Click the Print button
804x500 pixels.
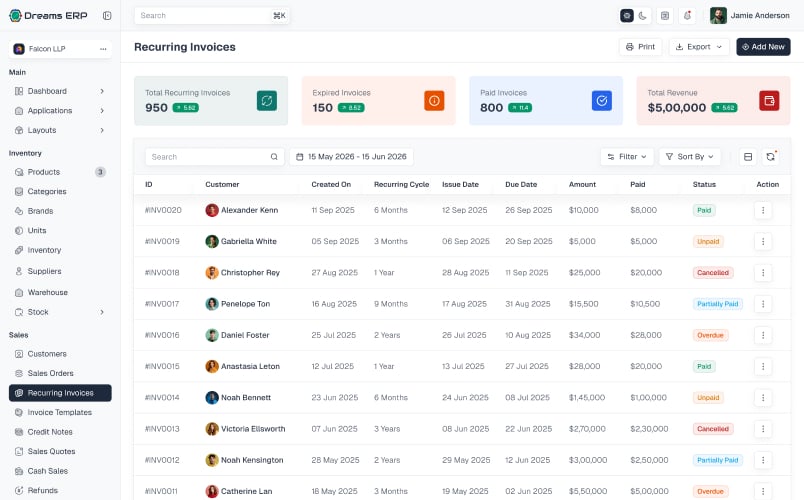(x=640, y=47)
